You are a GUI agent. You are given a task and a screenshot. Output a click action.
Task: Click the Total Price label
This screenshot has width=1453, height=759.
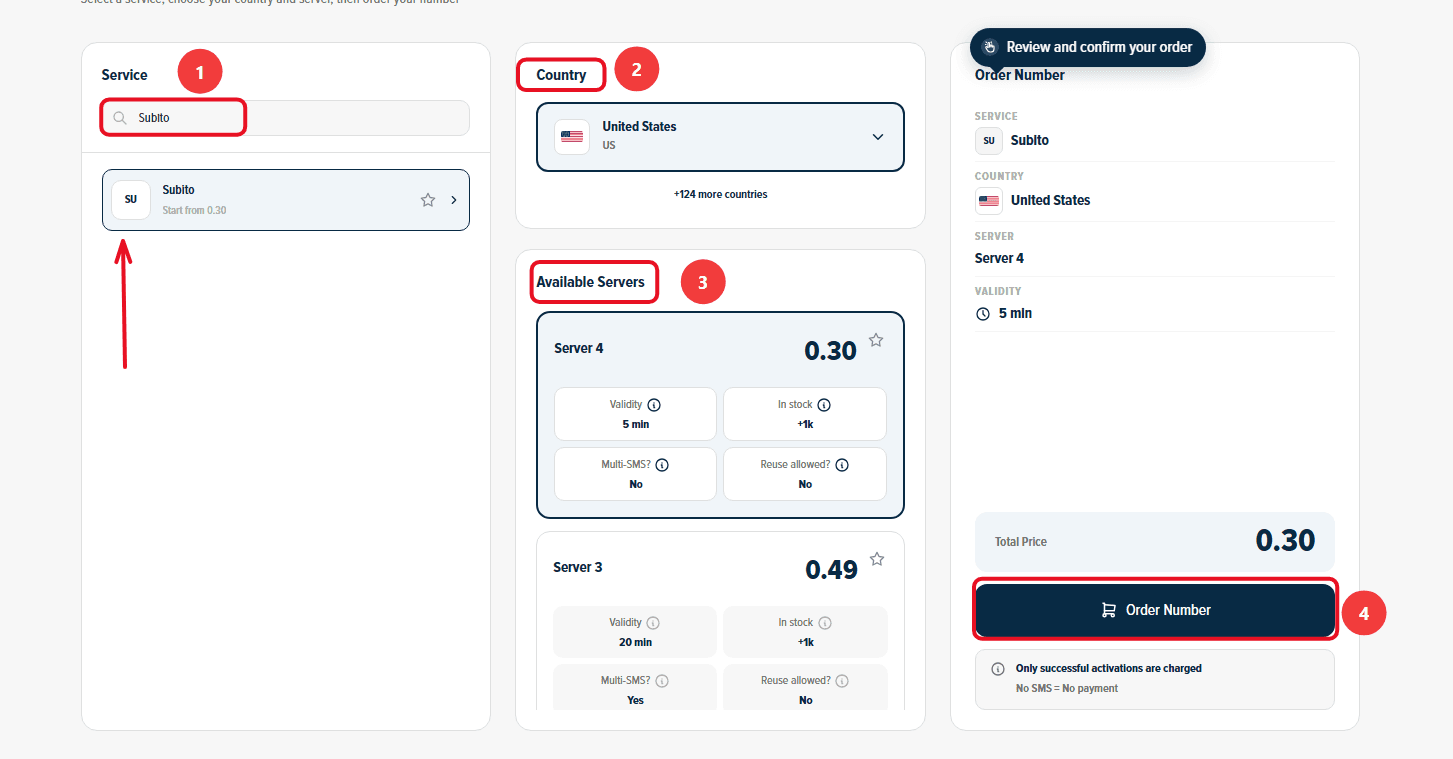point(1021,542)
